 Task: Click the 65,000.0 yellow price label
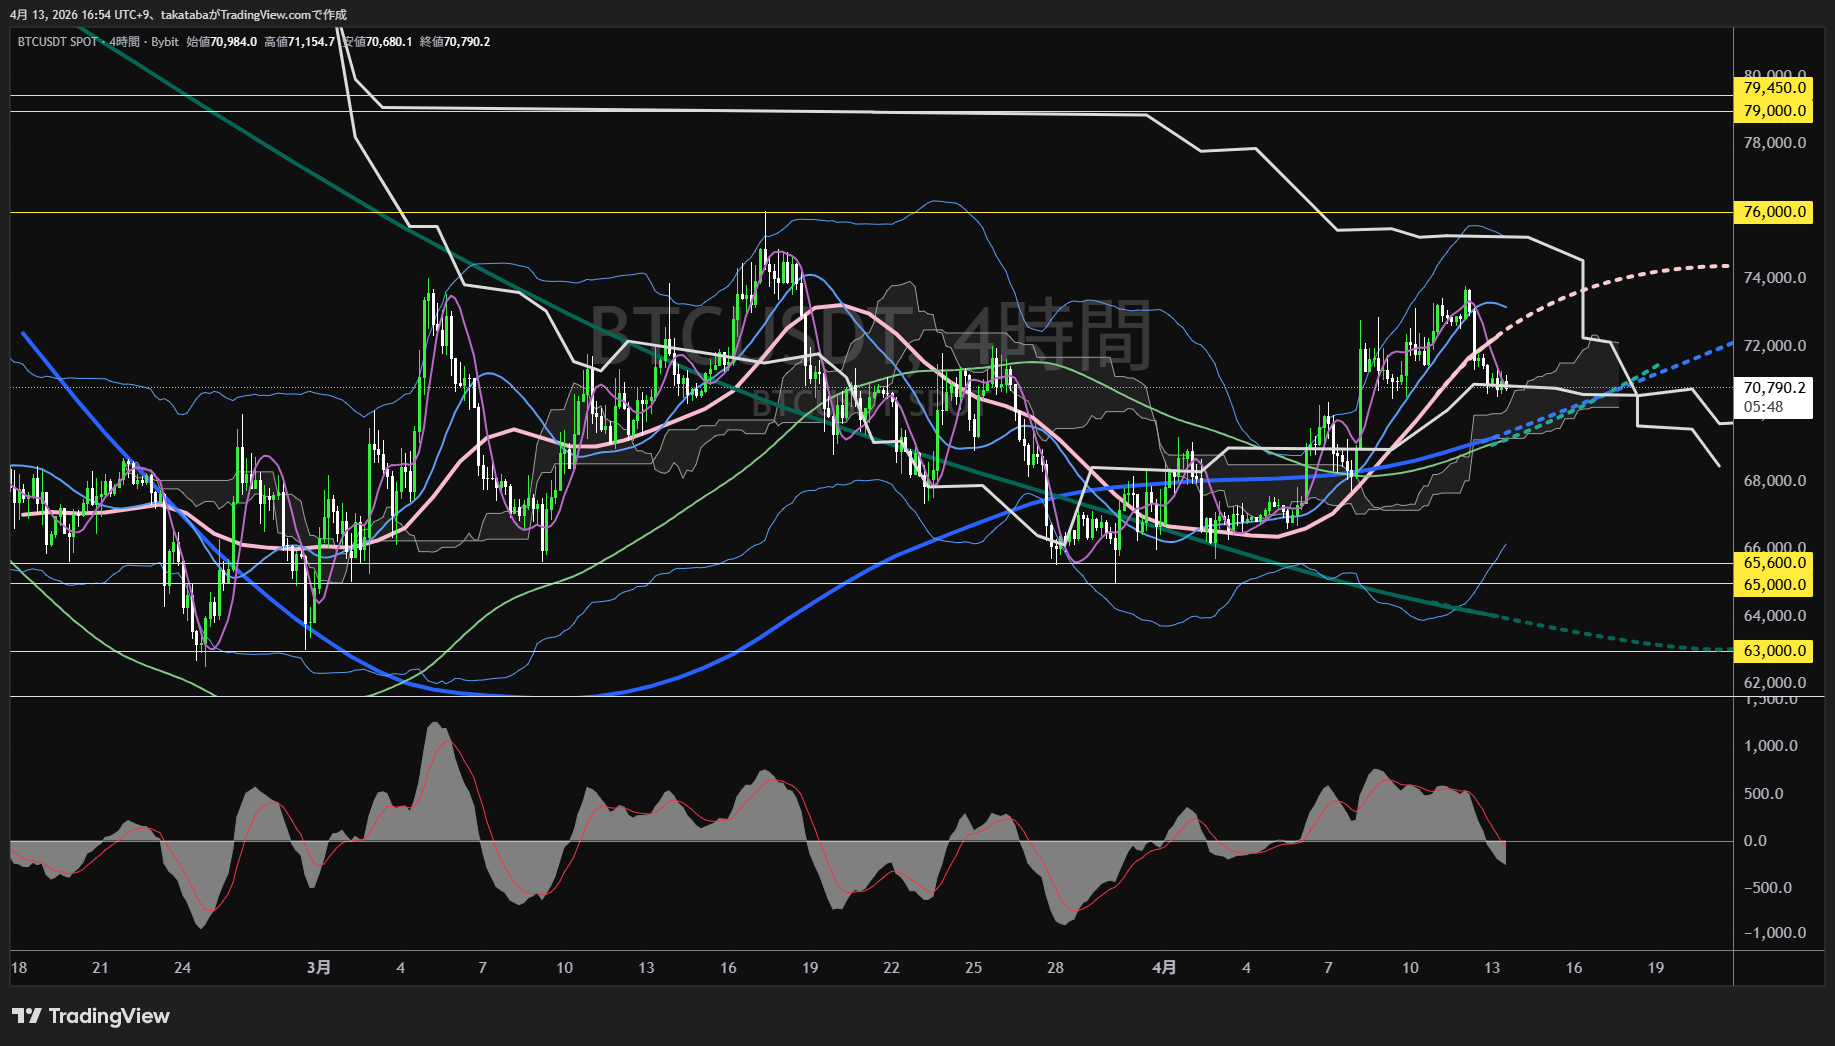(1773, 585)
